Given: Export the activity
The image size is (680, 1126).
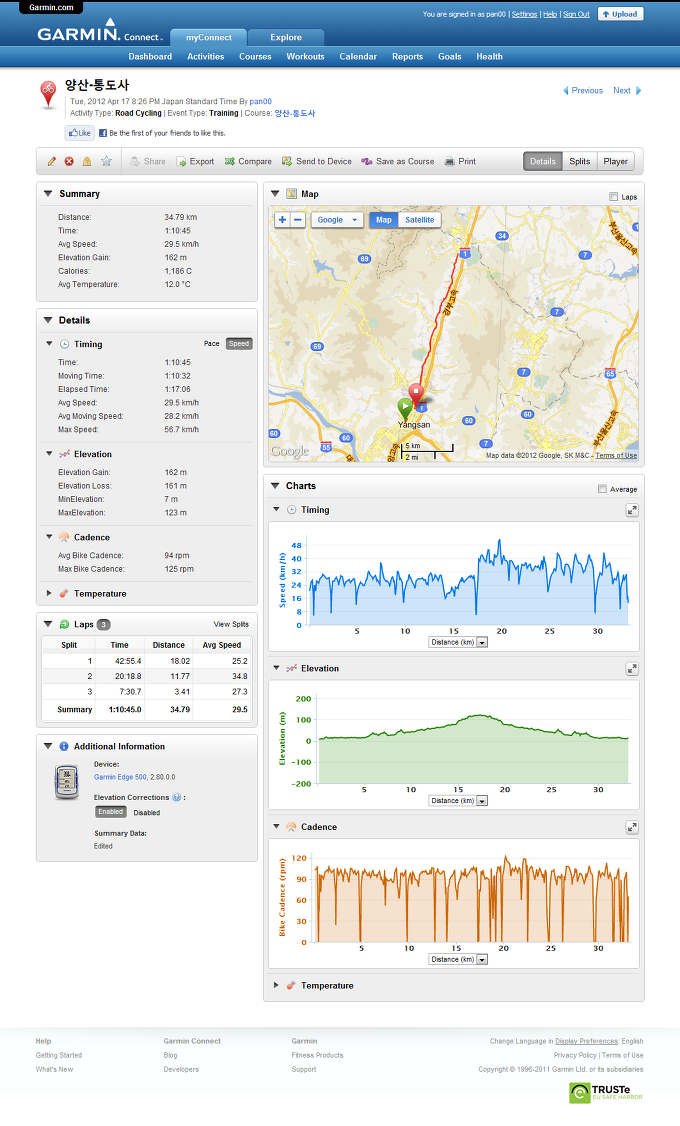Looking at the screenshot, I should (x=195, y=162).
